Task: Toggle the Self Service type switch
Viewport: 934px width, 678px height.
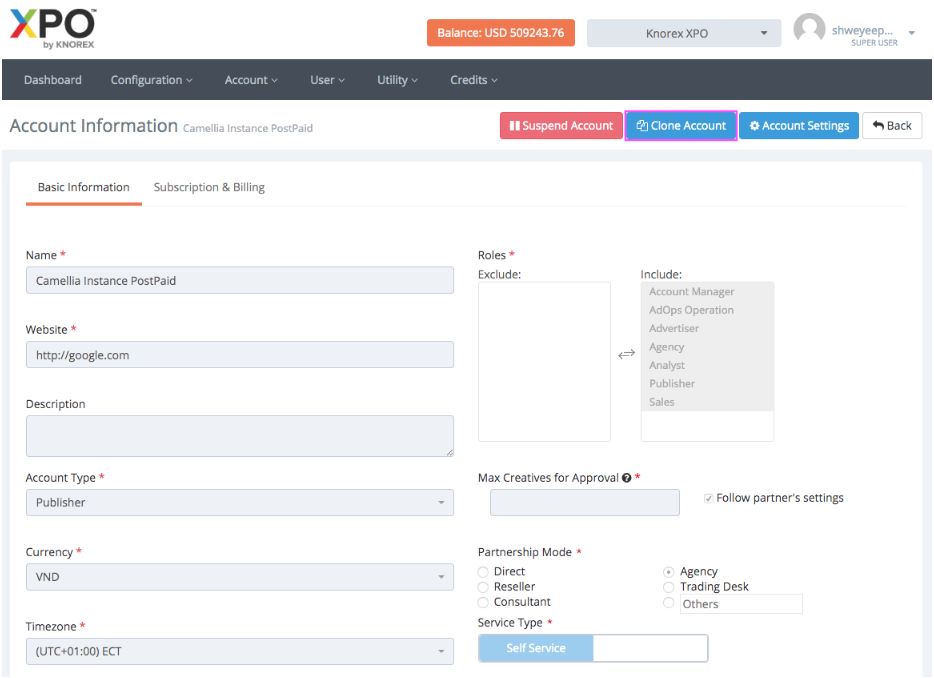Action: point(592,648)
